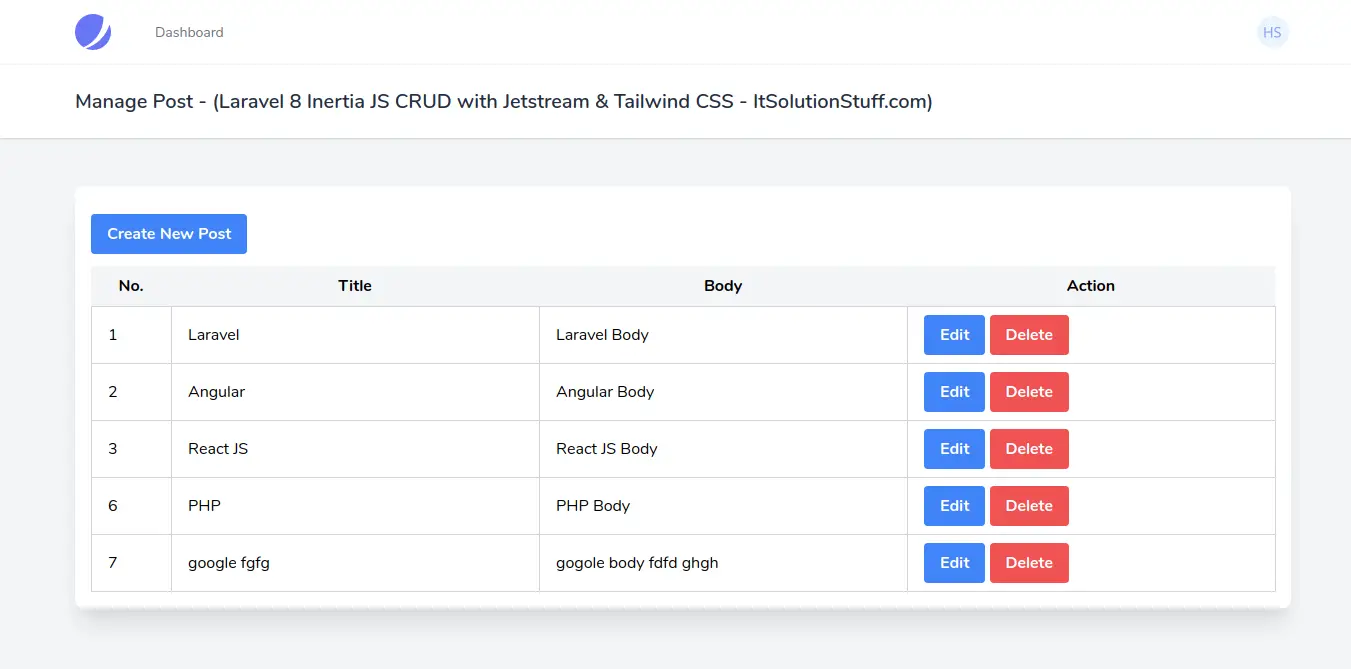Click the Title column header
The image size is (1351, 669).
[354, 286]
